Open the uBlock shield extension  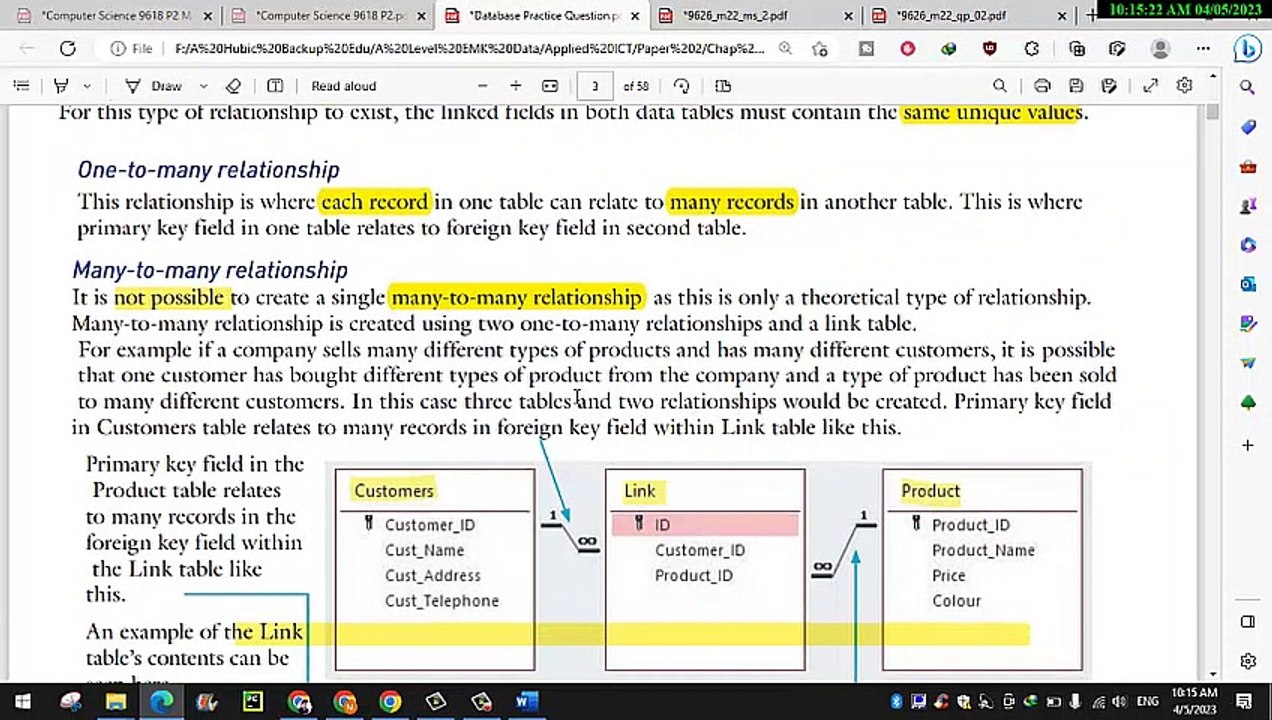(x=989, y=48)
